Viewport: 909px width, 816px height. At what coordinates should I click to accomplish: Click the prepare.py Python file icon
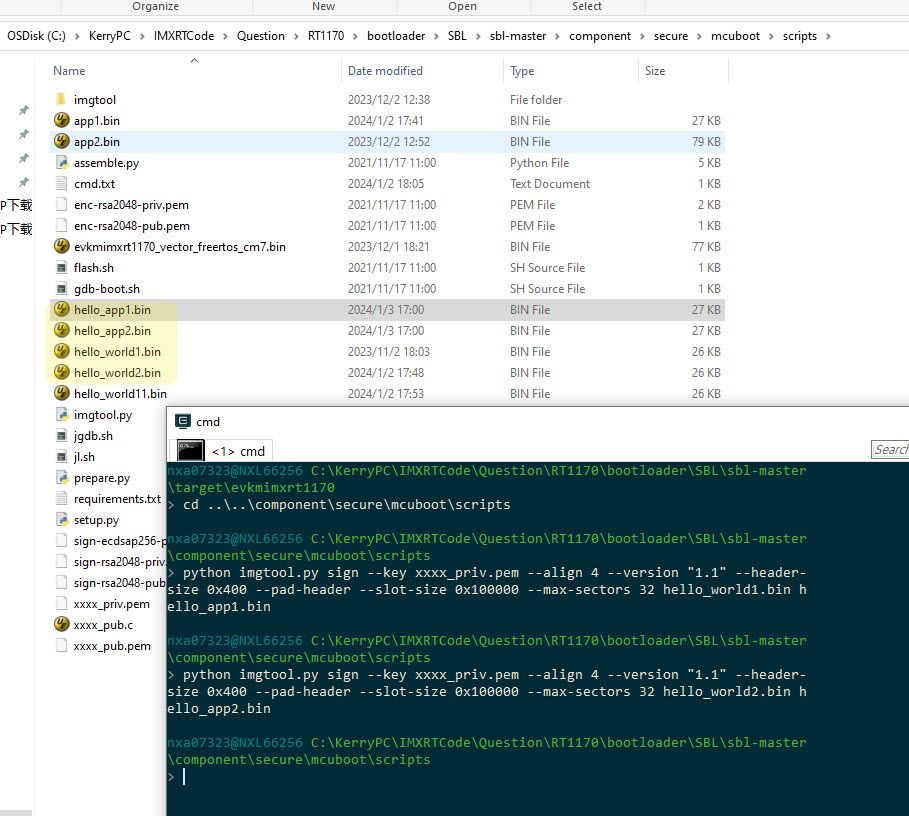pos(61,477)
